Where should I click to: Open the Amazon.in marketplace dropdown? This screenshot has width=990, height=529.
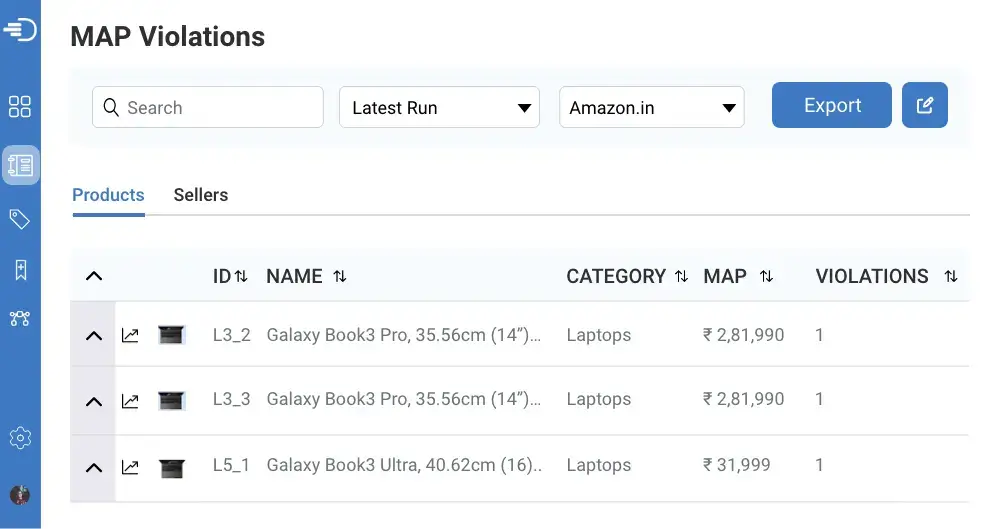tap(651, 108)
